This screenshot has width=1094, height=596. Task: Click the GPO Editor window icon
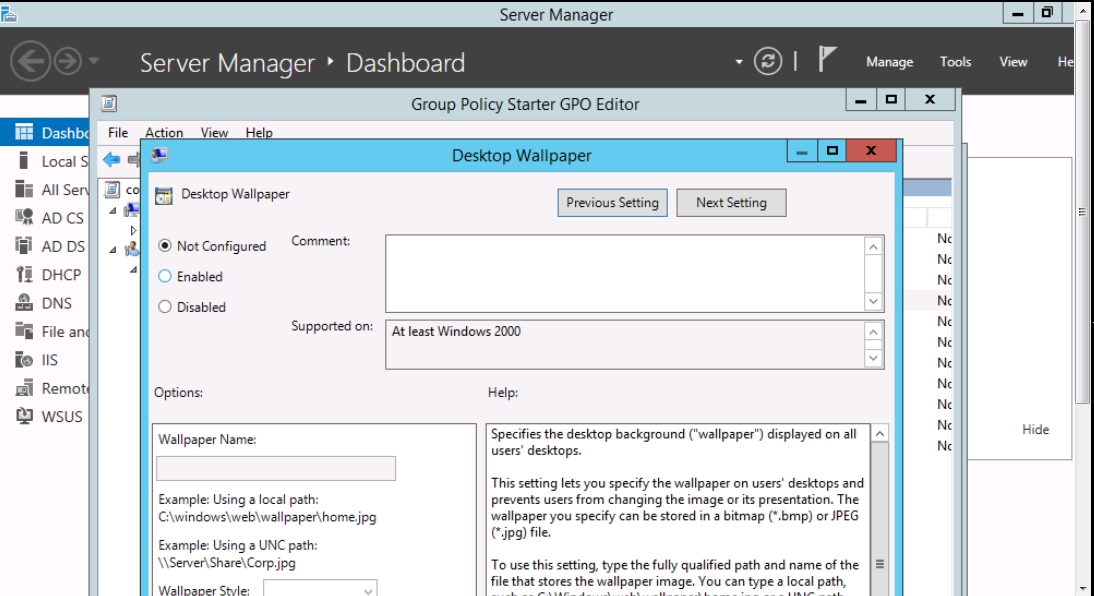[109, 104]
